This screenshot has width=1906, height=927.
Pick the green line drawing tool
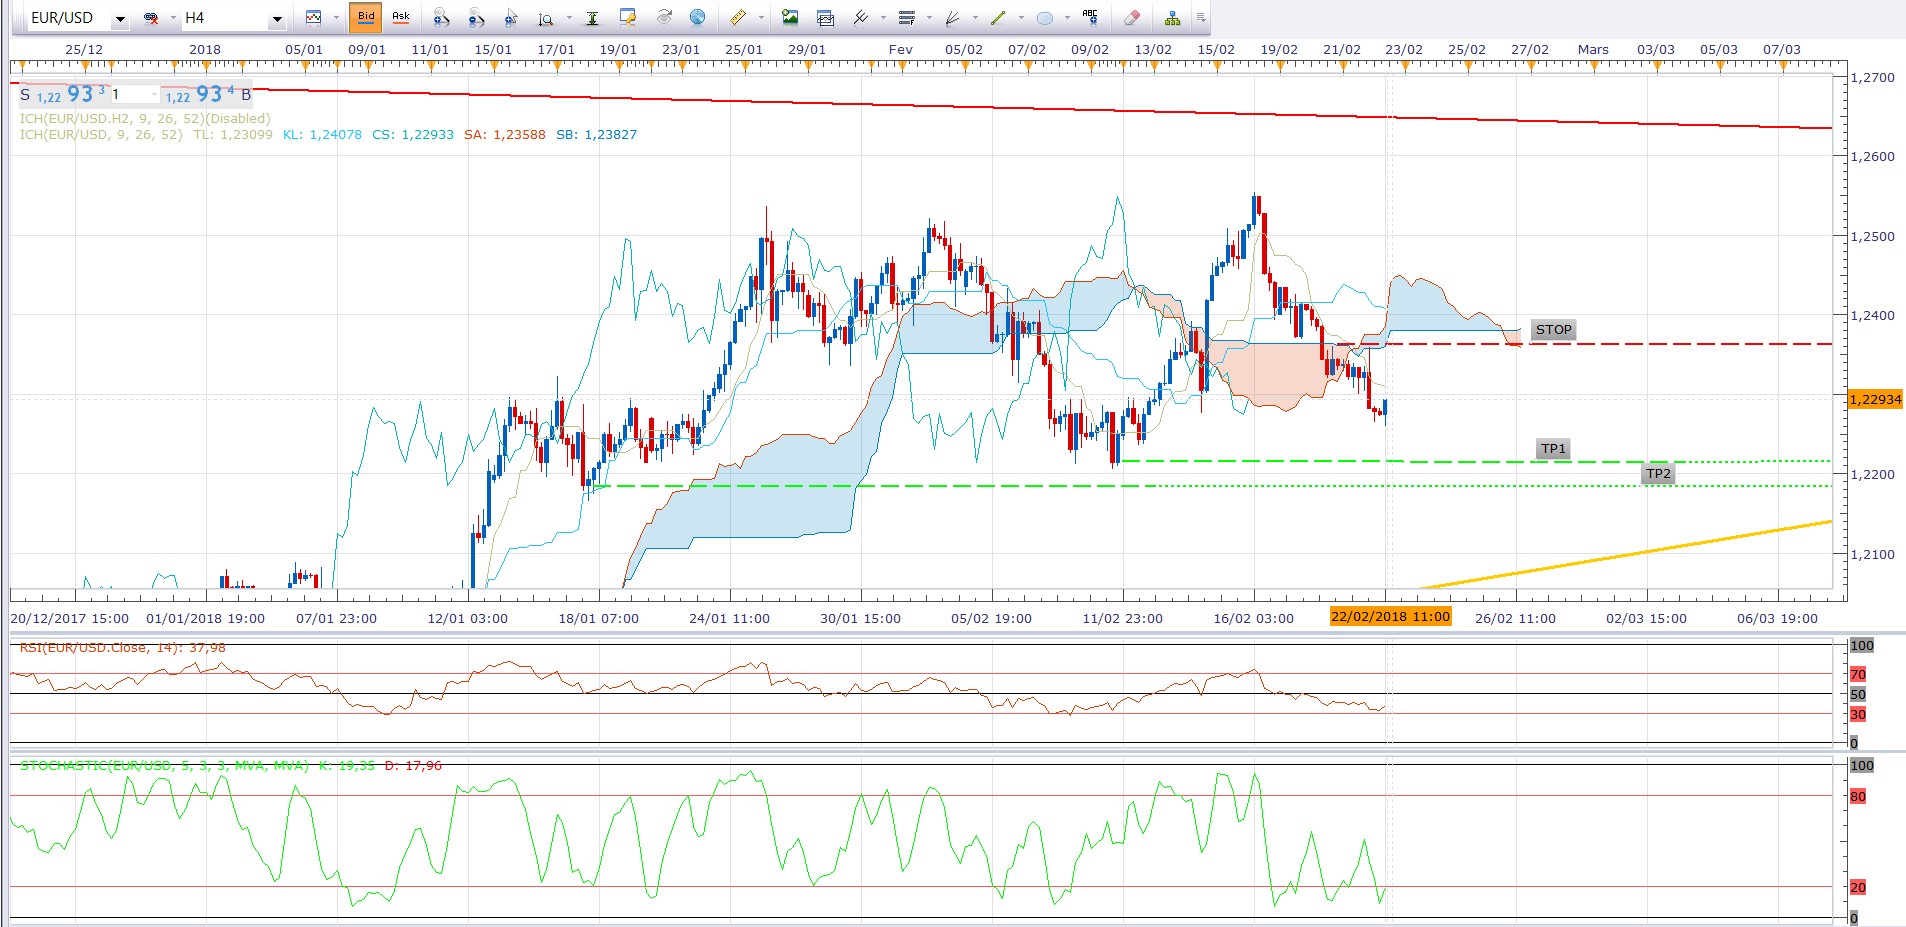point(998,18)
